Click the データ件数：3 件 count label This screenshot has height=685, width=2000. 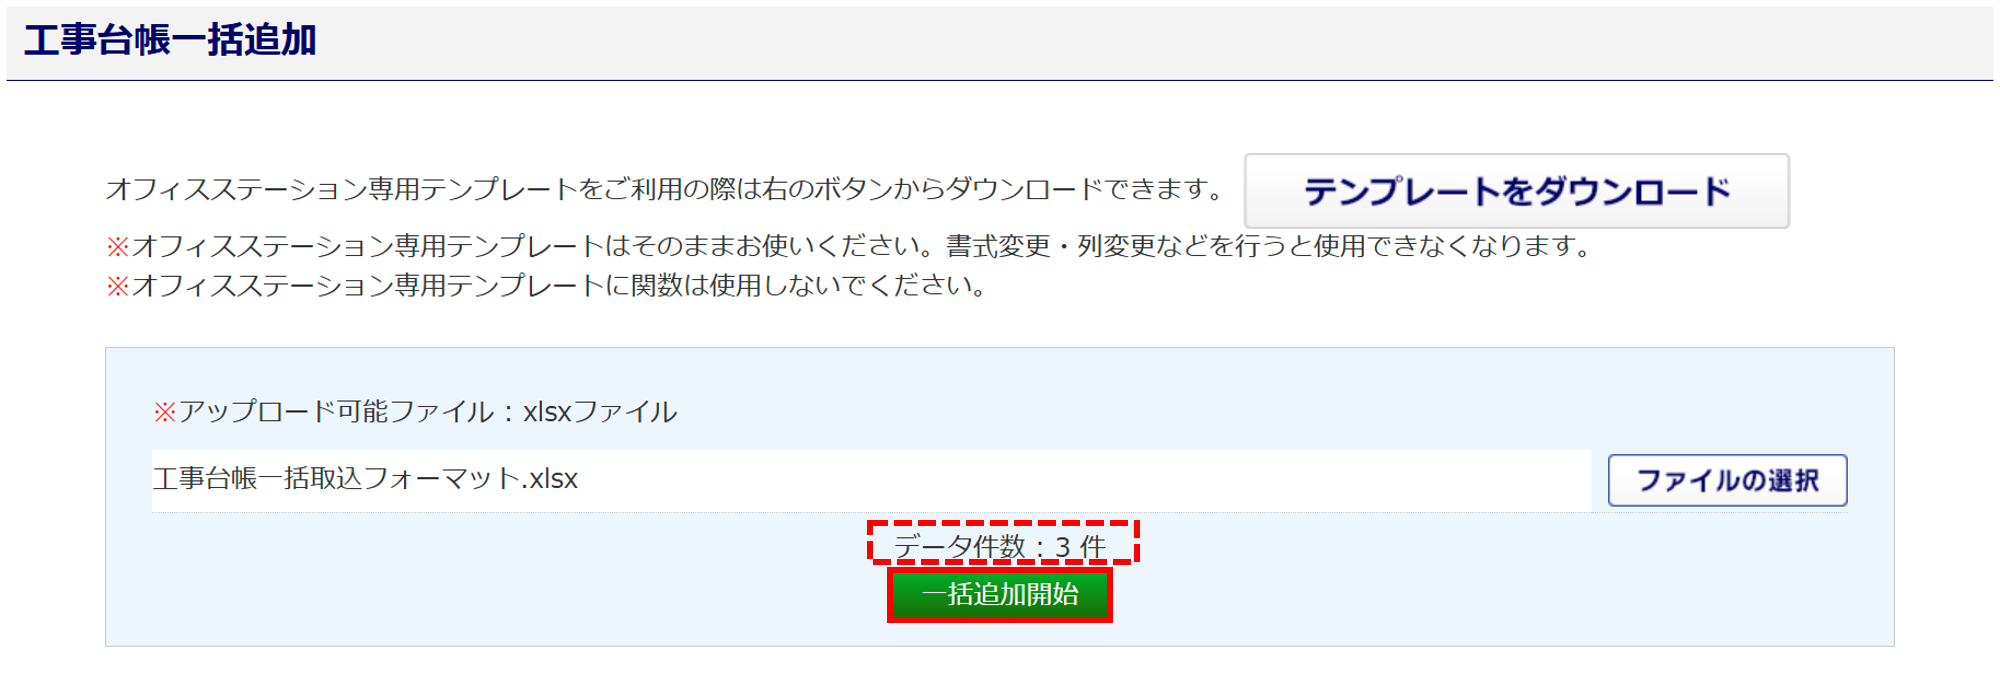click(1001, 547)
